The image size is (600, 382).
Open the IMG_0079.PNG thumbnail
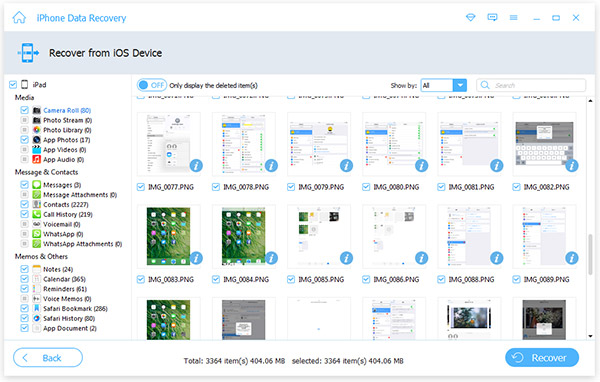coord(318,144)
